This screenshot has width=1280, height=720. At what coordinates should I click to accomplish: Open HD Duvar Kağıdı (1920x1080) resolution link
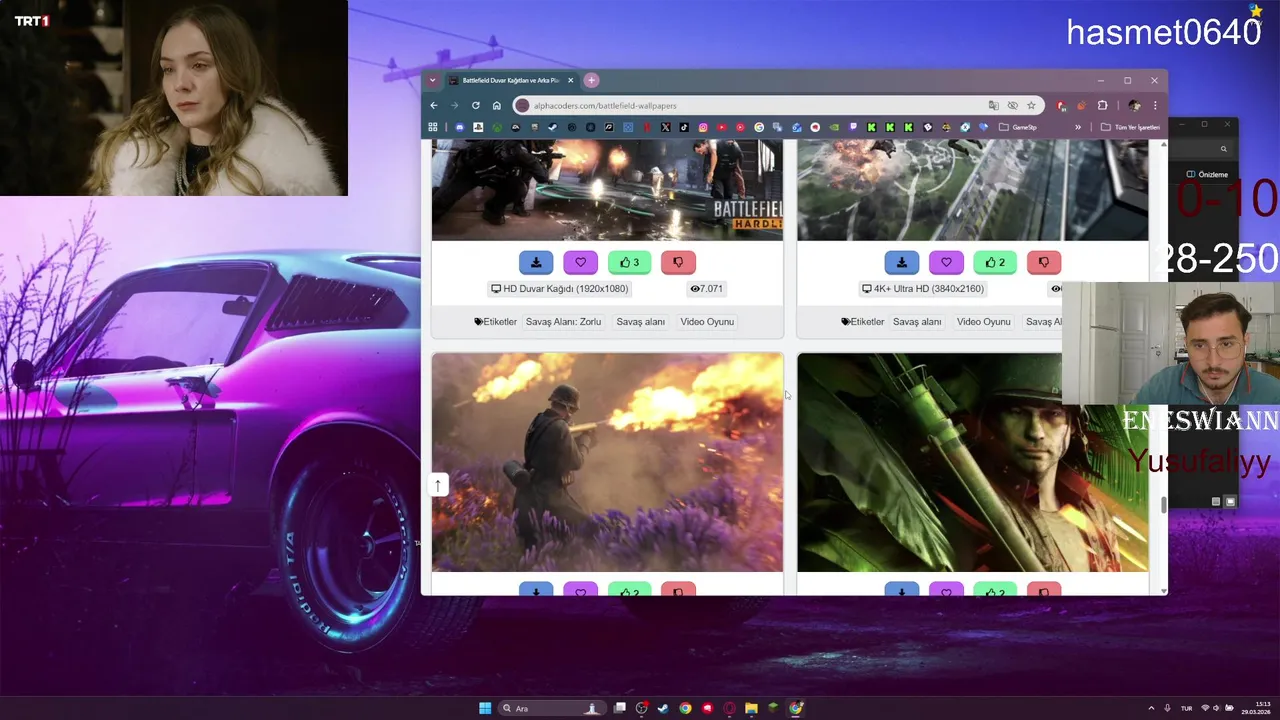(560, 289)
